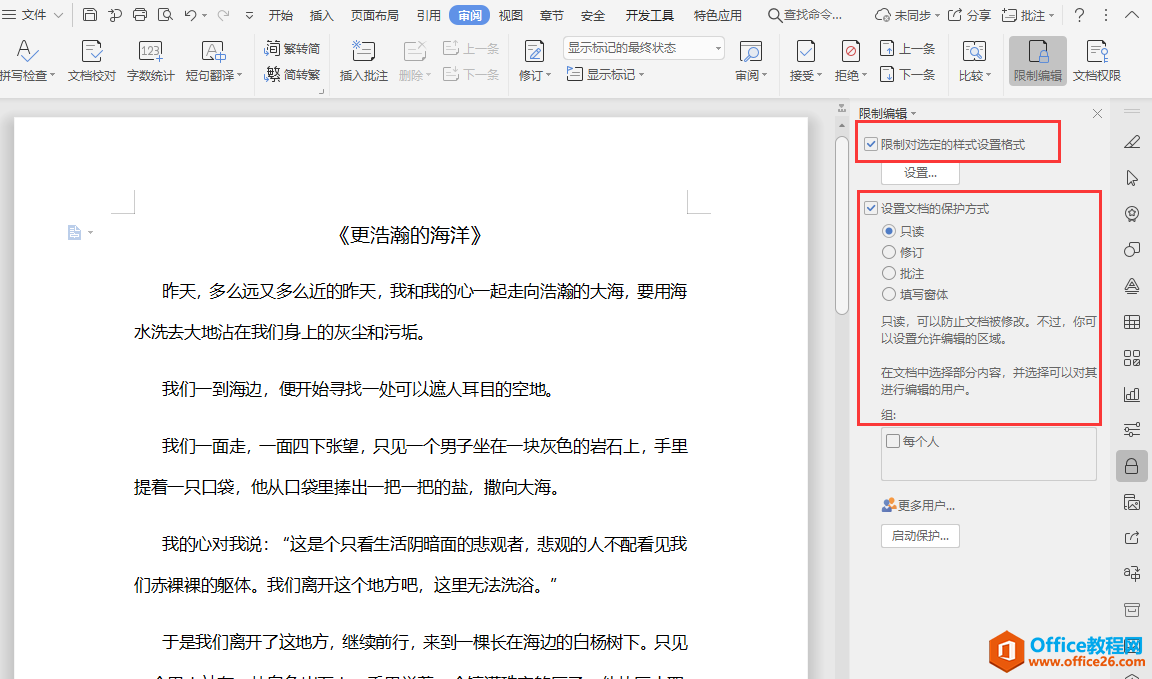Go to next change (下一条) near Reject
Screen dimensions: 1152x679
click(x=907, y=74)
